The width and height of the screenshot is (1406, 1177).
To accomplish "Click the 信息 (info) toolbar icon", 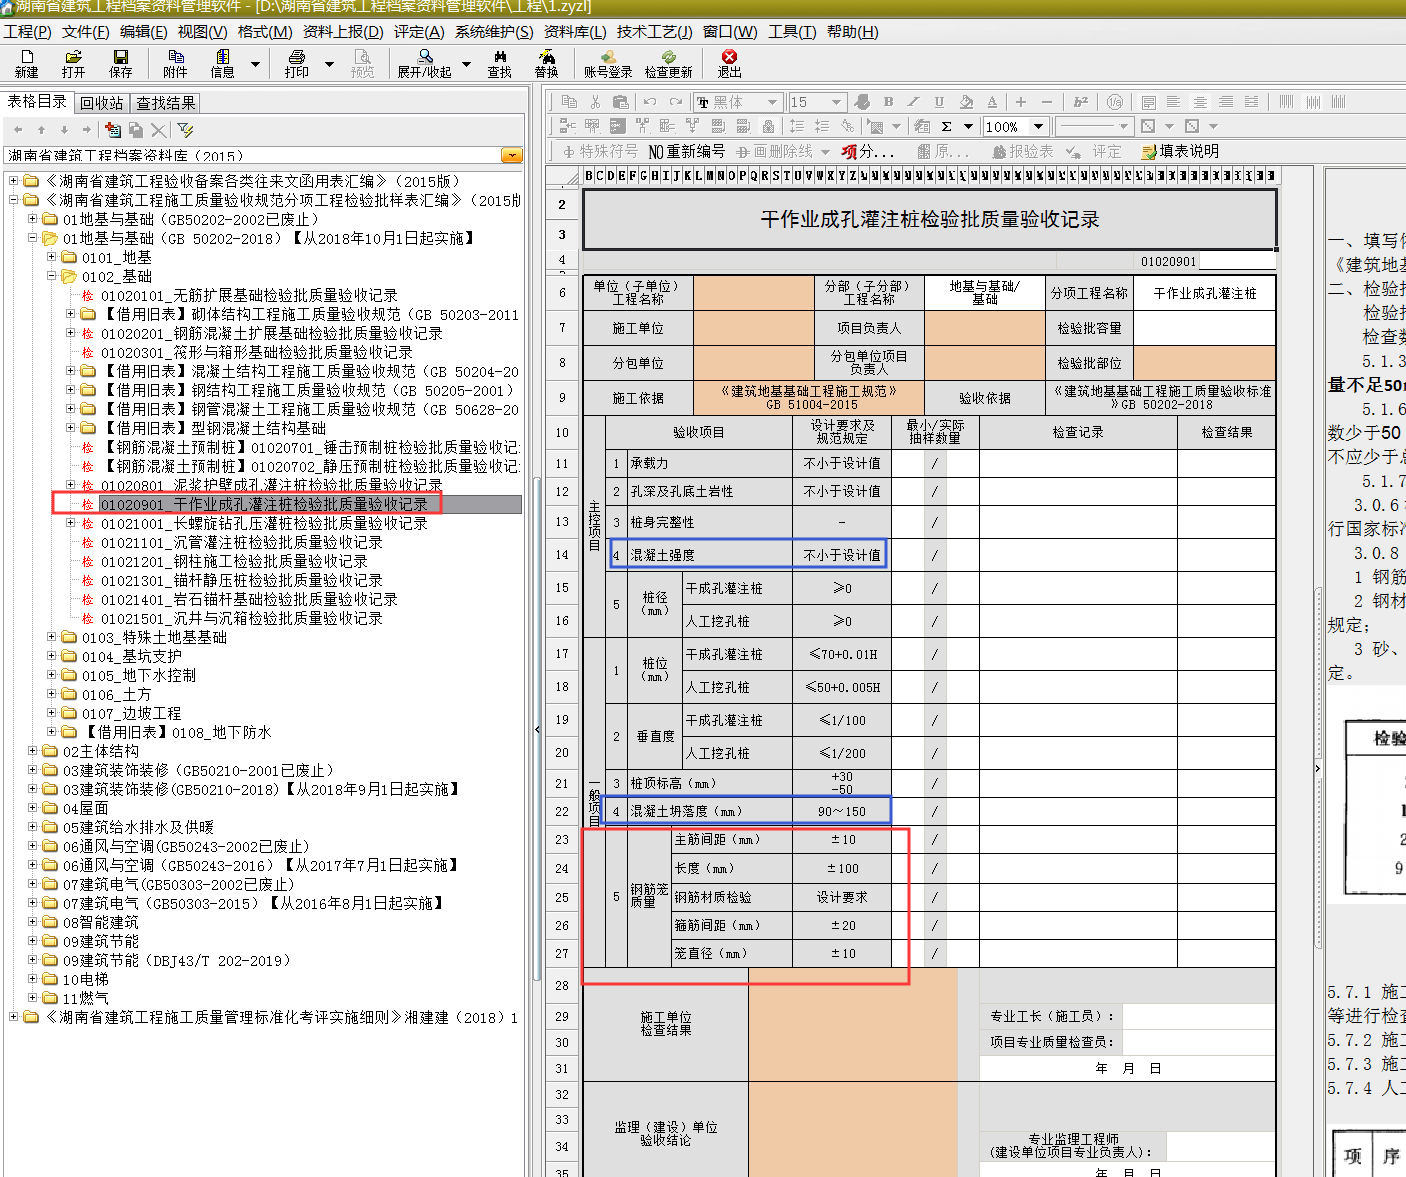I will pos(222,64).
